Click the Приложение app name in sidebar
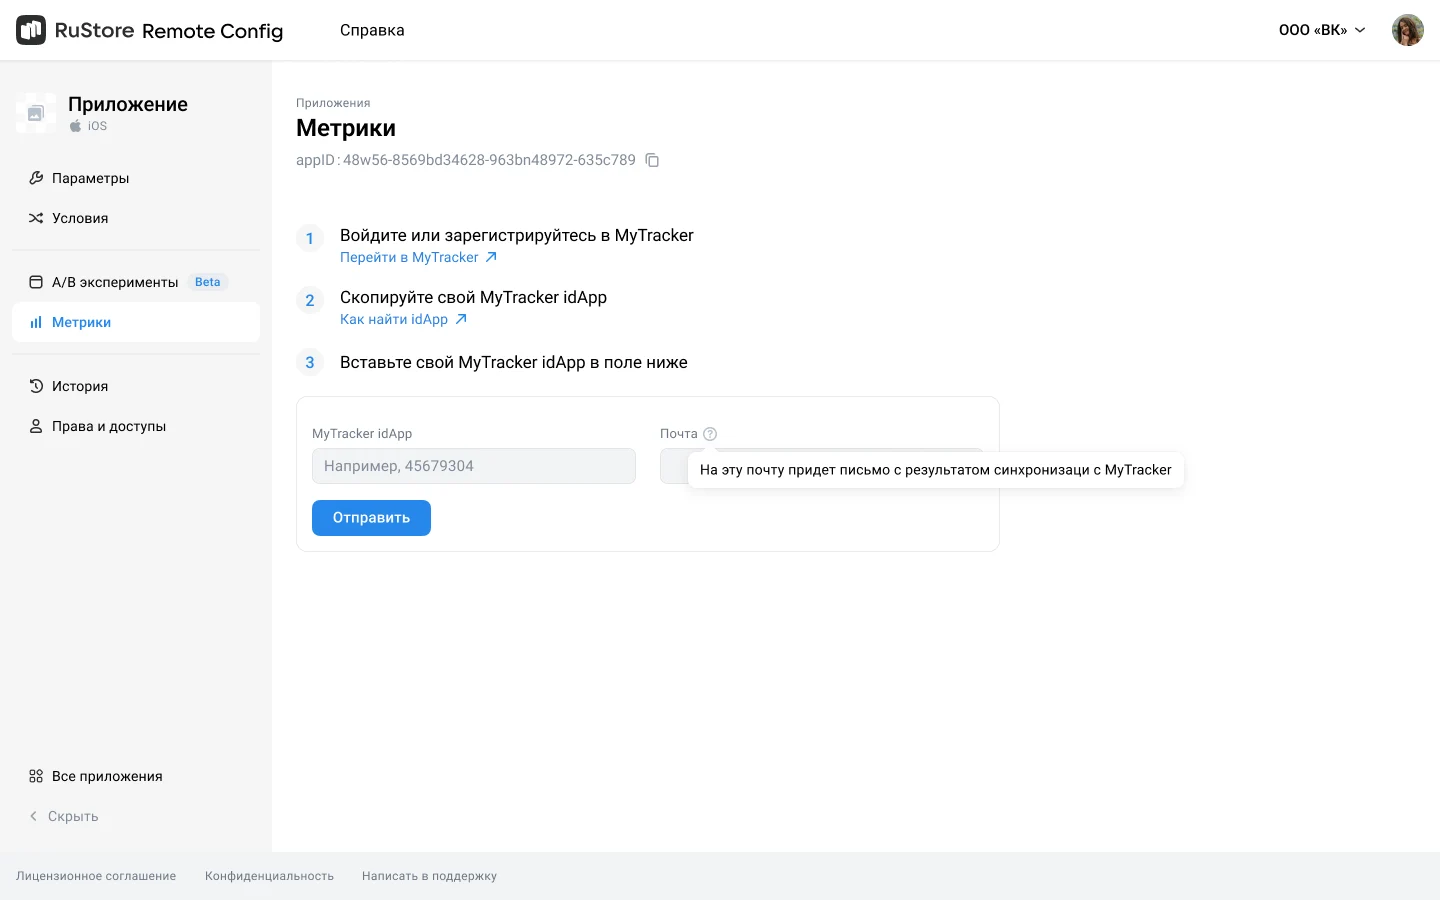Viewport: 1440px width, 900px height. (128, 104)
